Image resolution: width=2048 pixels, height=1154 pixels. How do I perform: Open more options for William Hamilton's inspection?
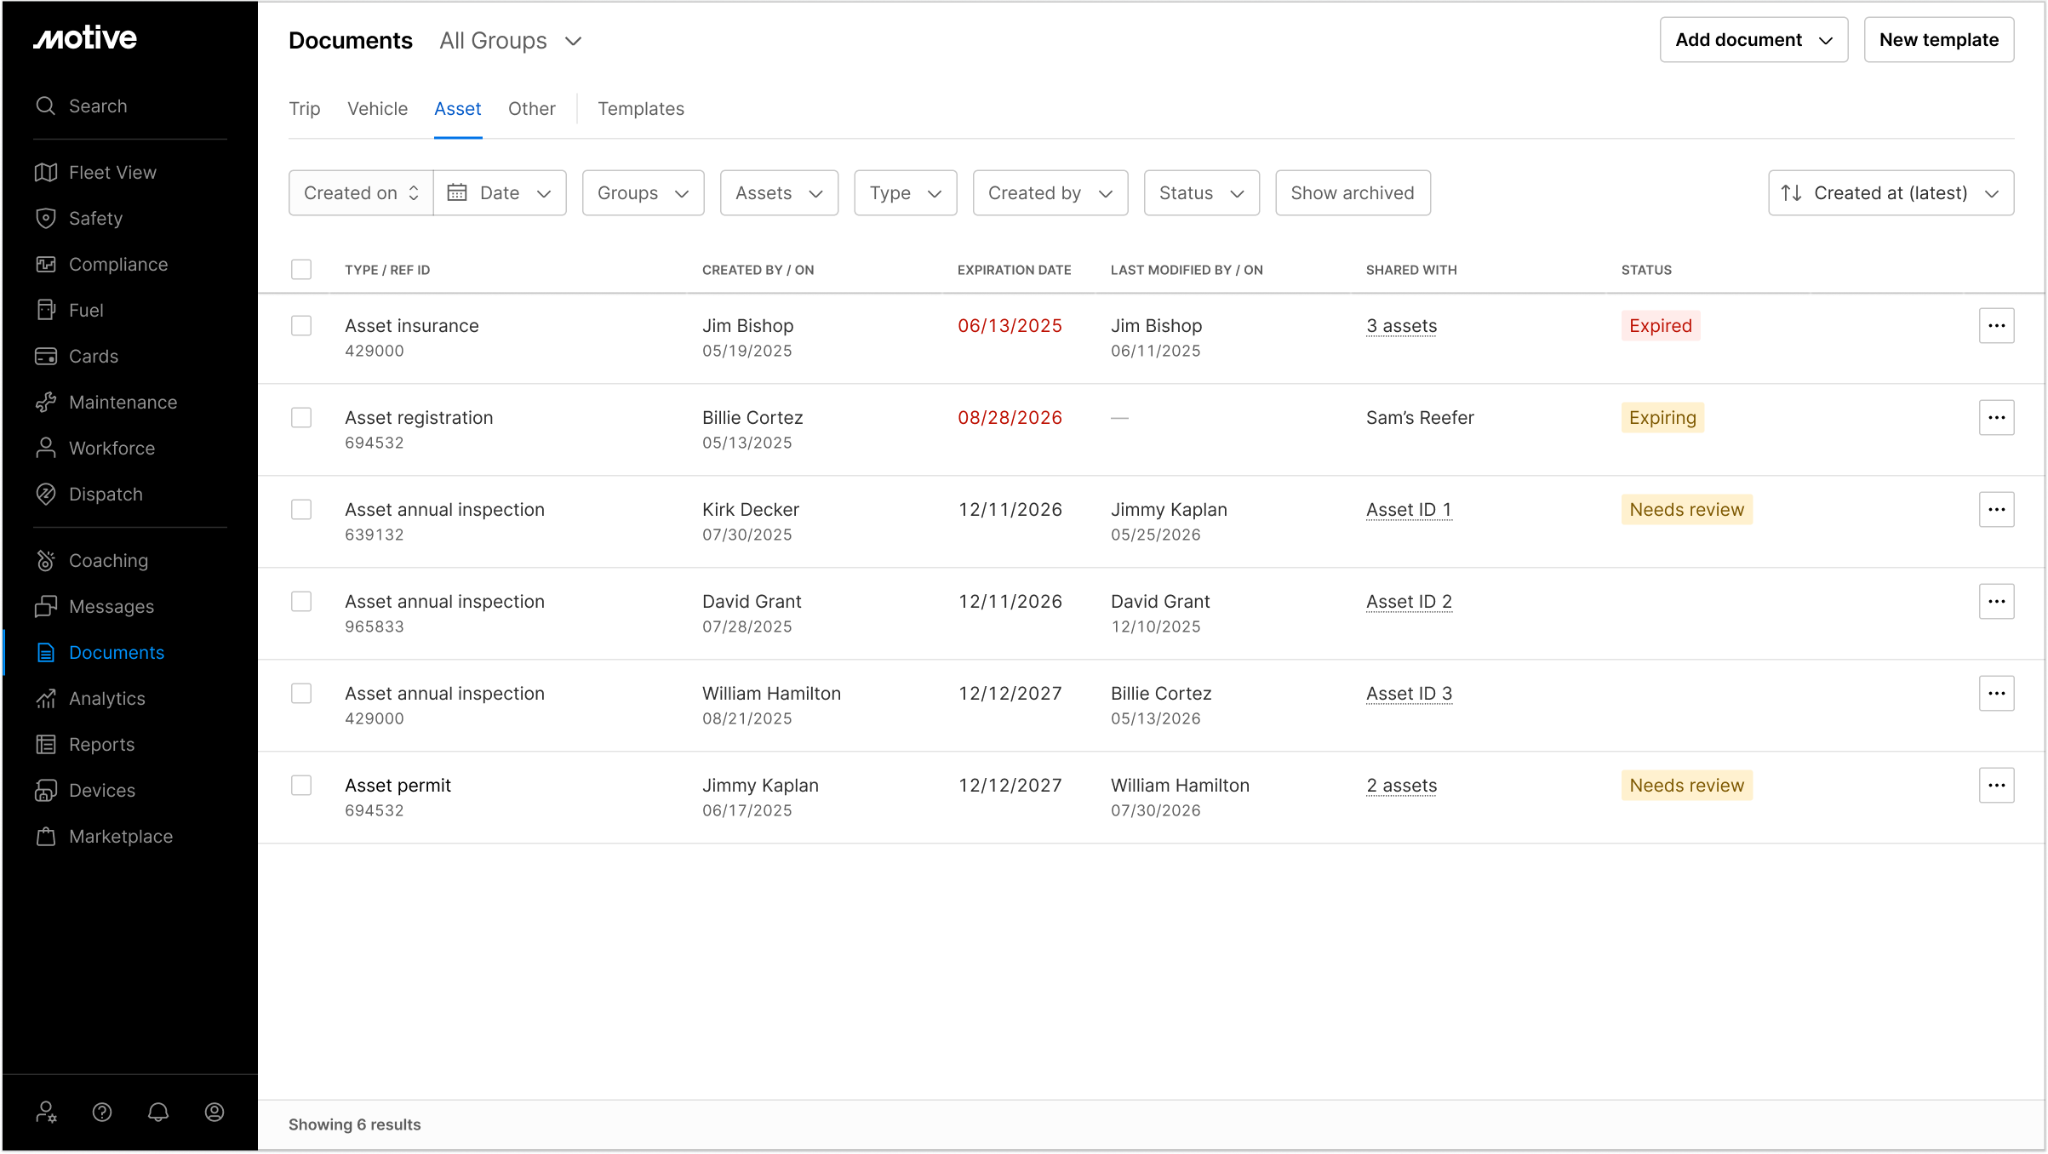pyautogui.click(x=1996, y=694)
